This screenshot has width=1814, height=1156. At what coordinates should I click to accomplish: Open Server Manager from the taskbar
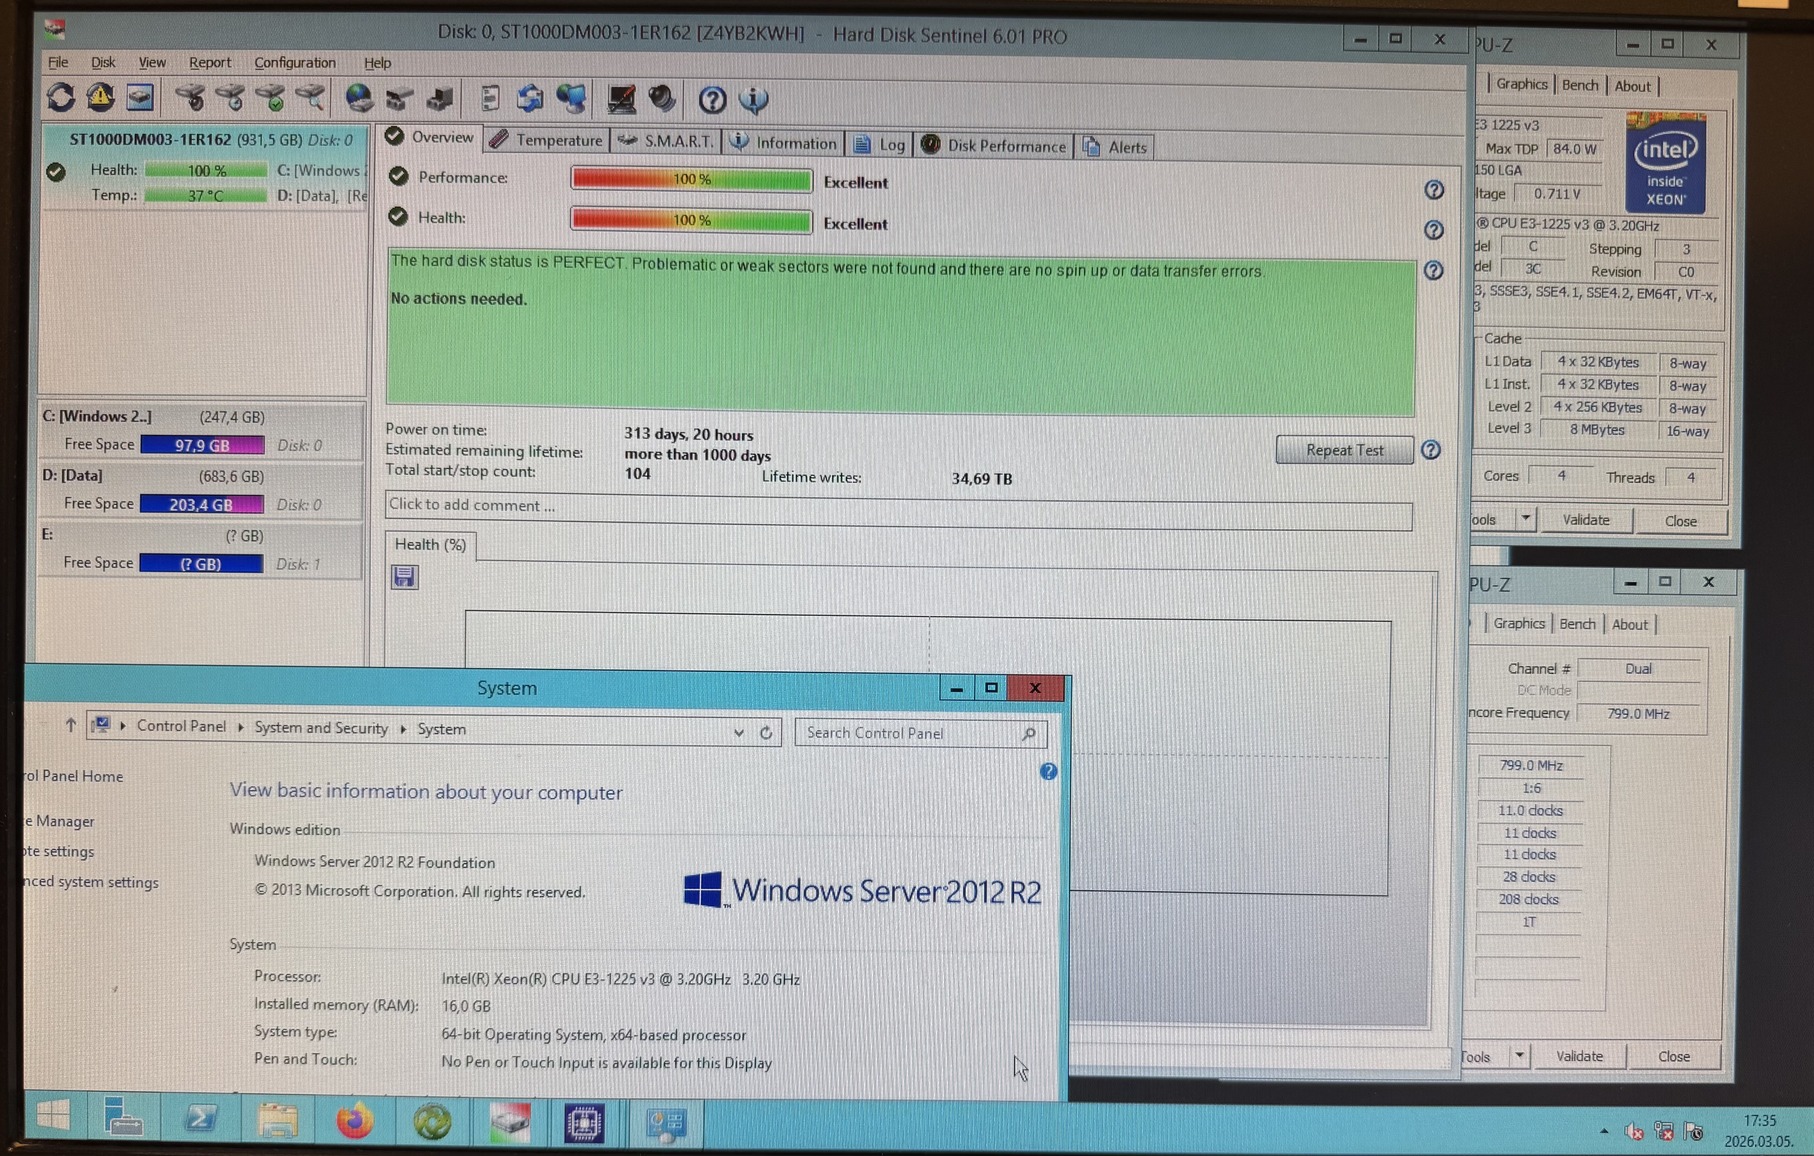coord(124,1118)
